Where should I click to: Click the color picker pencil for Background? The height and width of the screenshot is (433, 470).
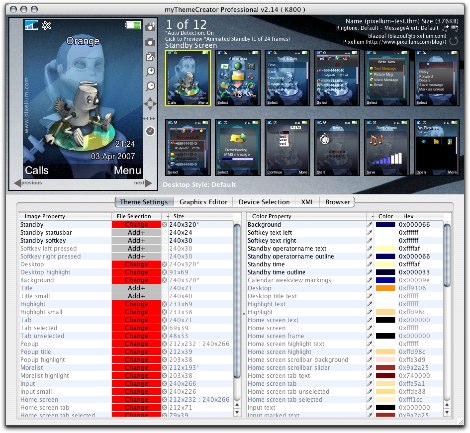[369, 225]
